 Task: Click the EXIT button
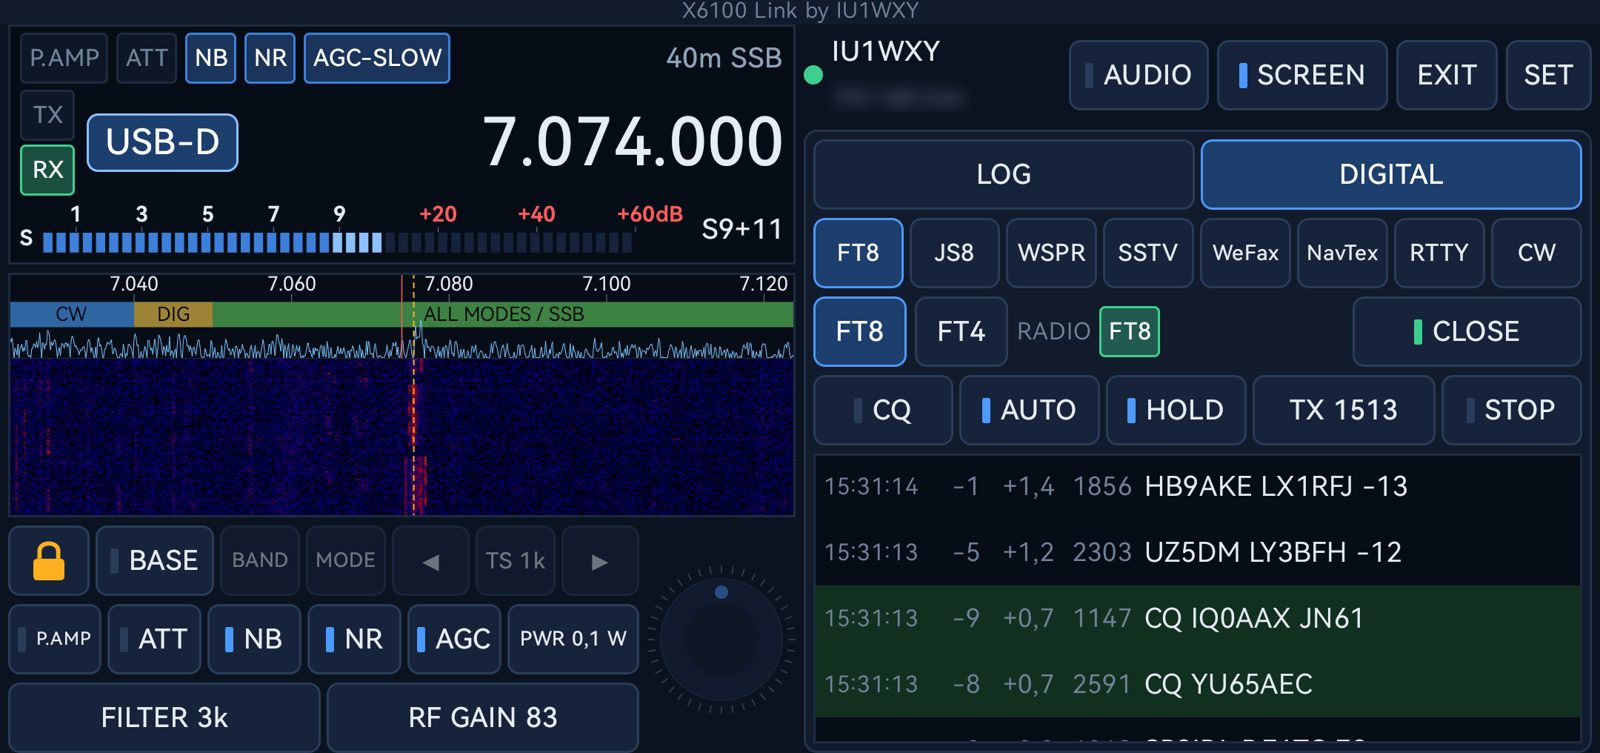[x=1447, y=75]
